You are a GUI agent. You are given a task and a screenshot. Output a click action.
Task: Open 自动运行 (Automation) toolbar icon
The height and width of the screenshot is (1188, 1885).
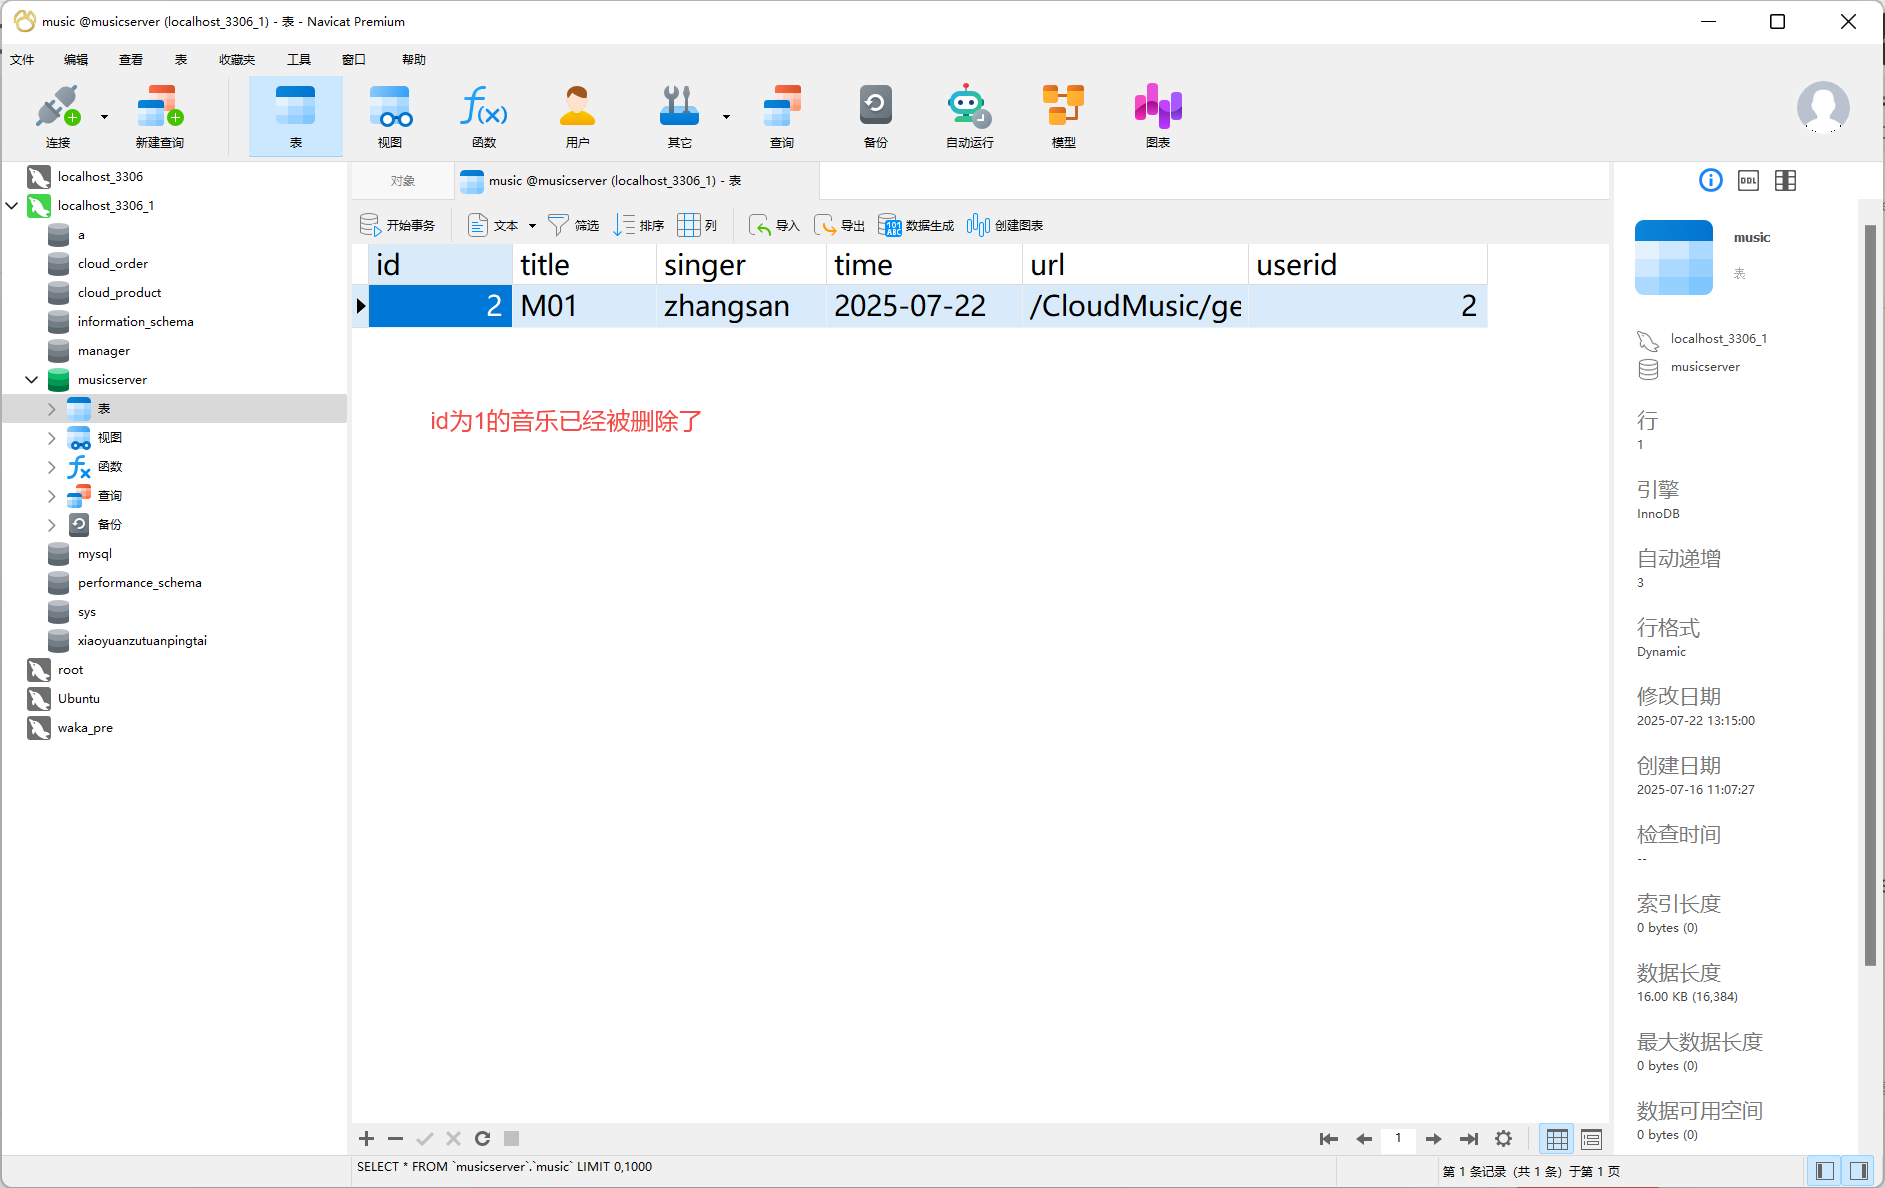click(970, 116)
